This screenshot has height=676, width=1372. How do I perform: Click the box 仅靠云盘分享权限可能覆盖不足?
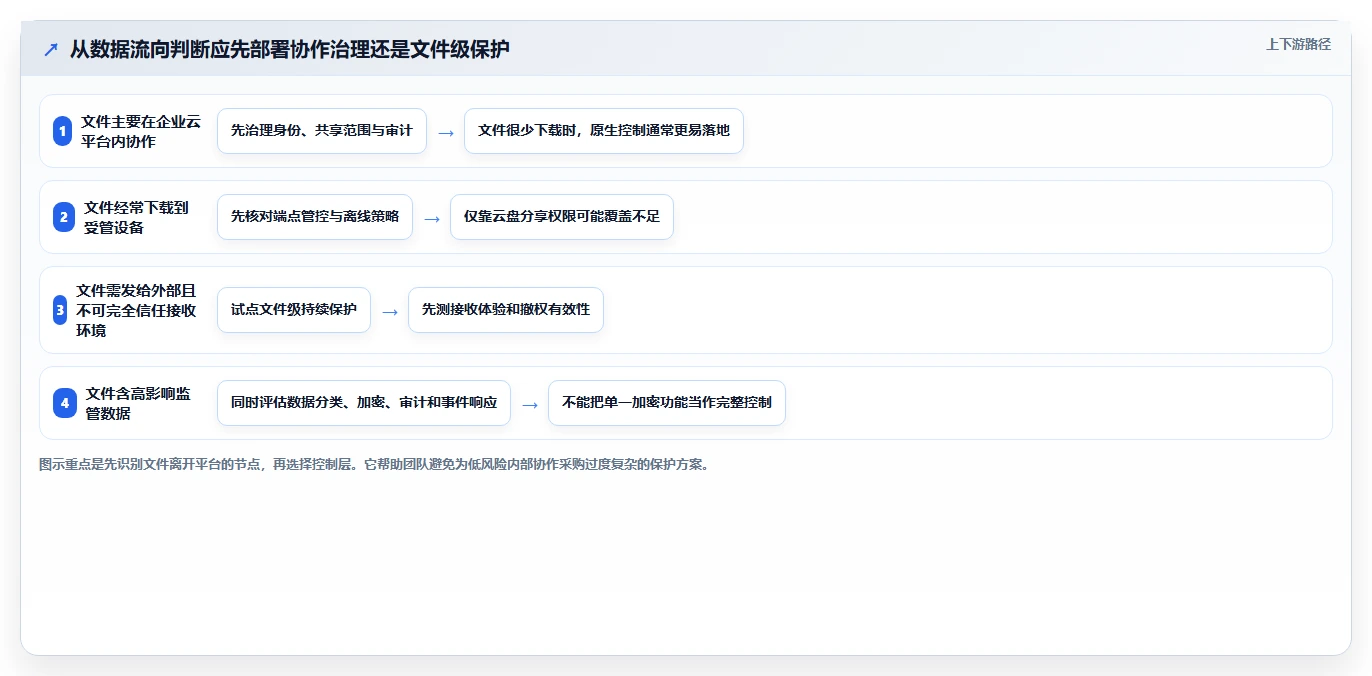562,217
